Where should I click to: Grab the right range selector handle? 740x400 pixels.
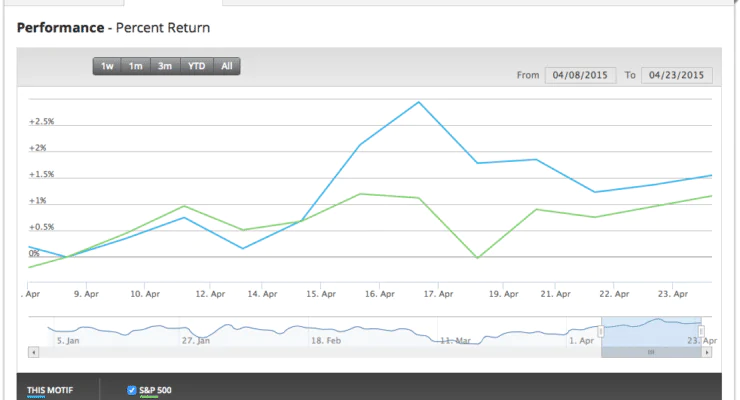click(701, 331)
